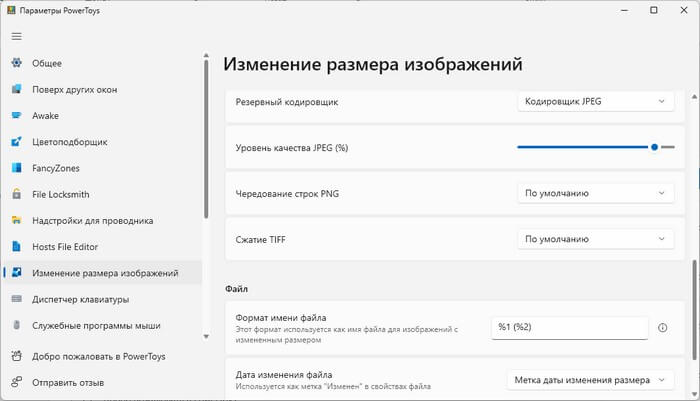Click the File Explorer add-ons (Надстройки для проводника) icon
The width and height of the screenshot is (700, 401).
pos(17,220)
